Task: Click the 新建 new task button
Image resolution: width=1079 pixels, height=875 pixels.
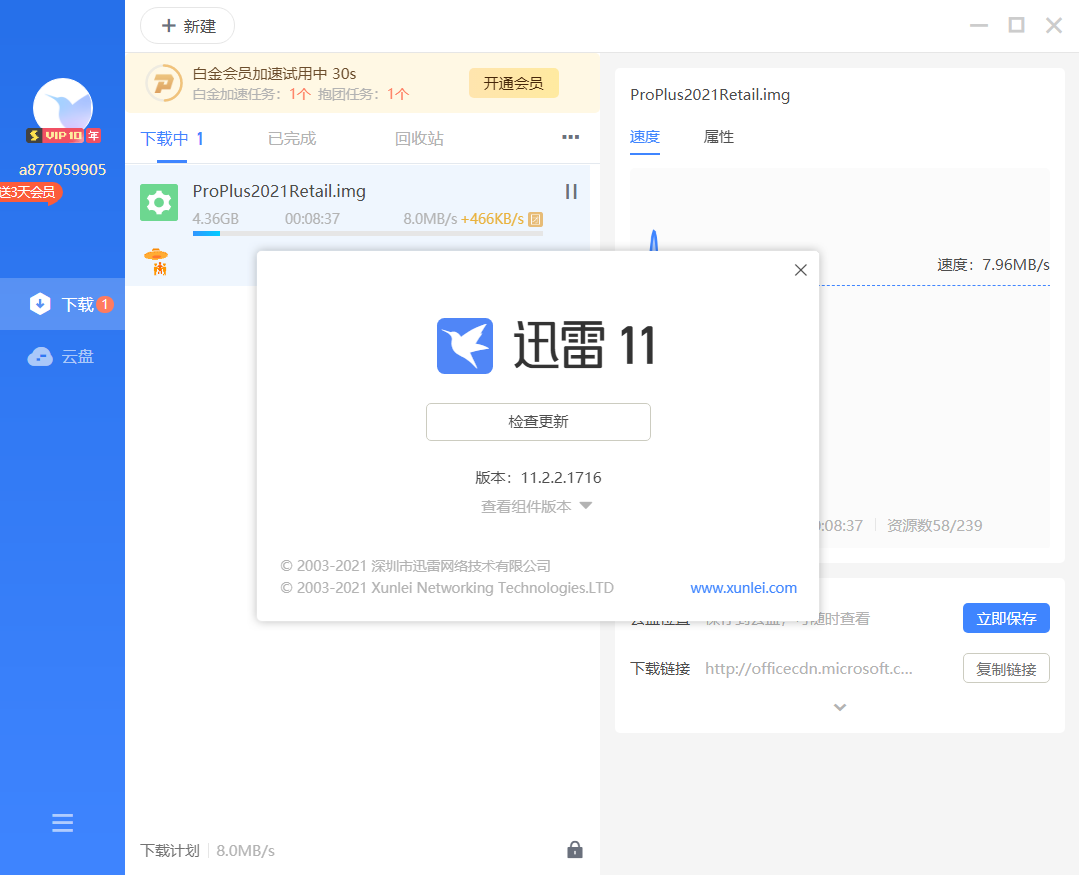Action: 187,26
